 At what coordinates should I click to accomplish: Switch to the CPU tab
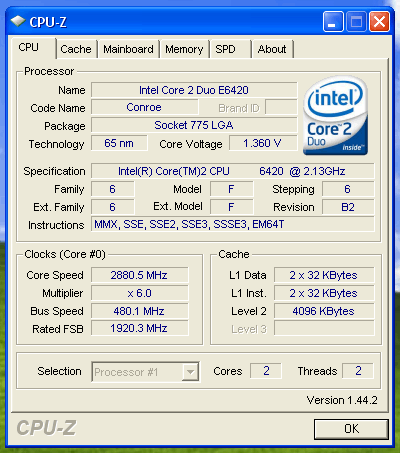[33, 48]
